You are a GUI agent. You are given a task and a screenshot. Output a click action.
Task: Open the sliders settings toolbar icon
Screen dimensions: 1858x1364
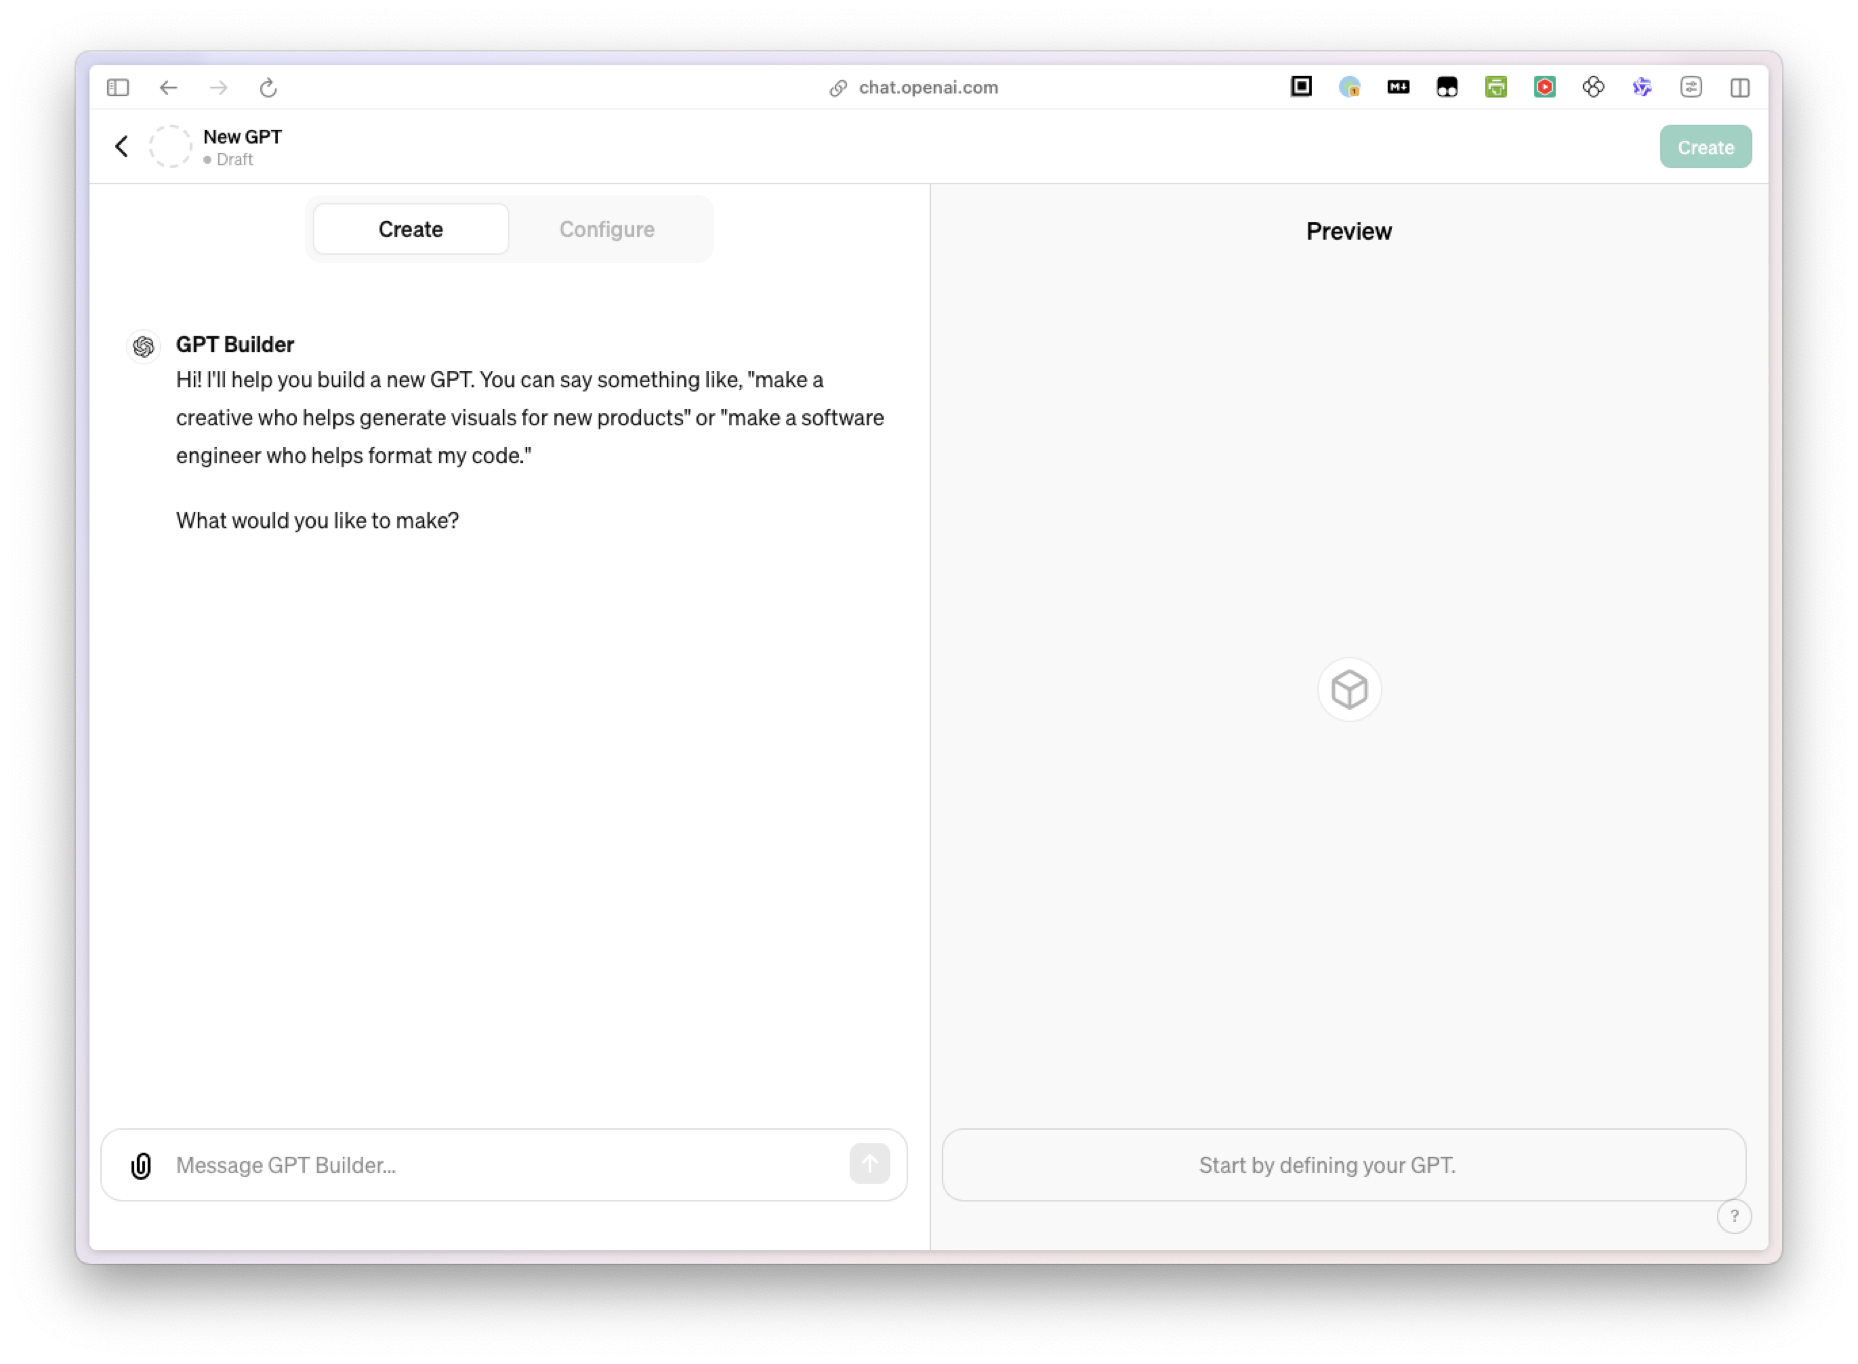[1691, 87]
